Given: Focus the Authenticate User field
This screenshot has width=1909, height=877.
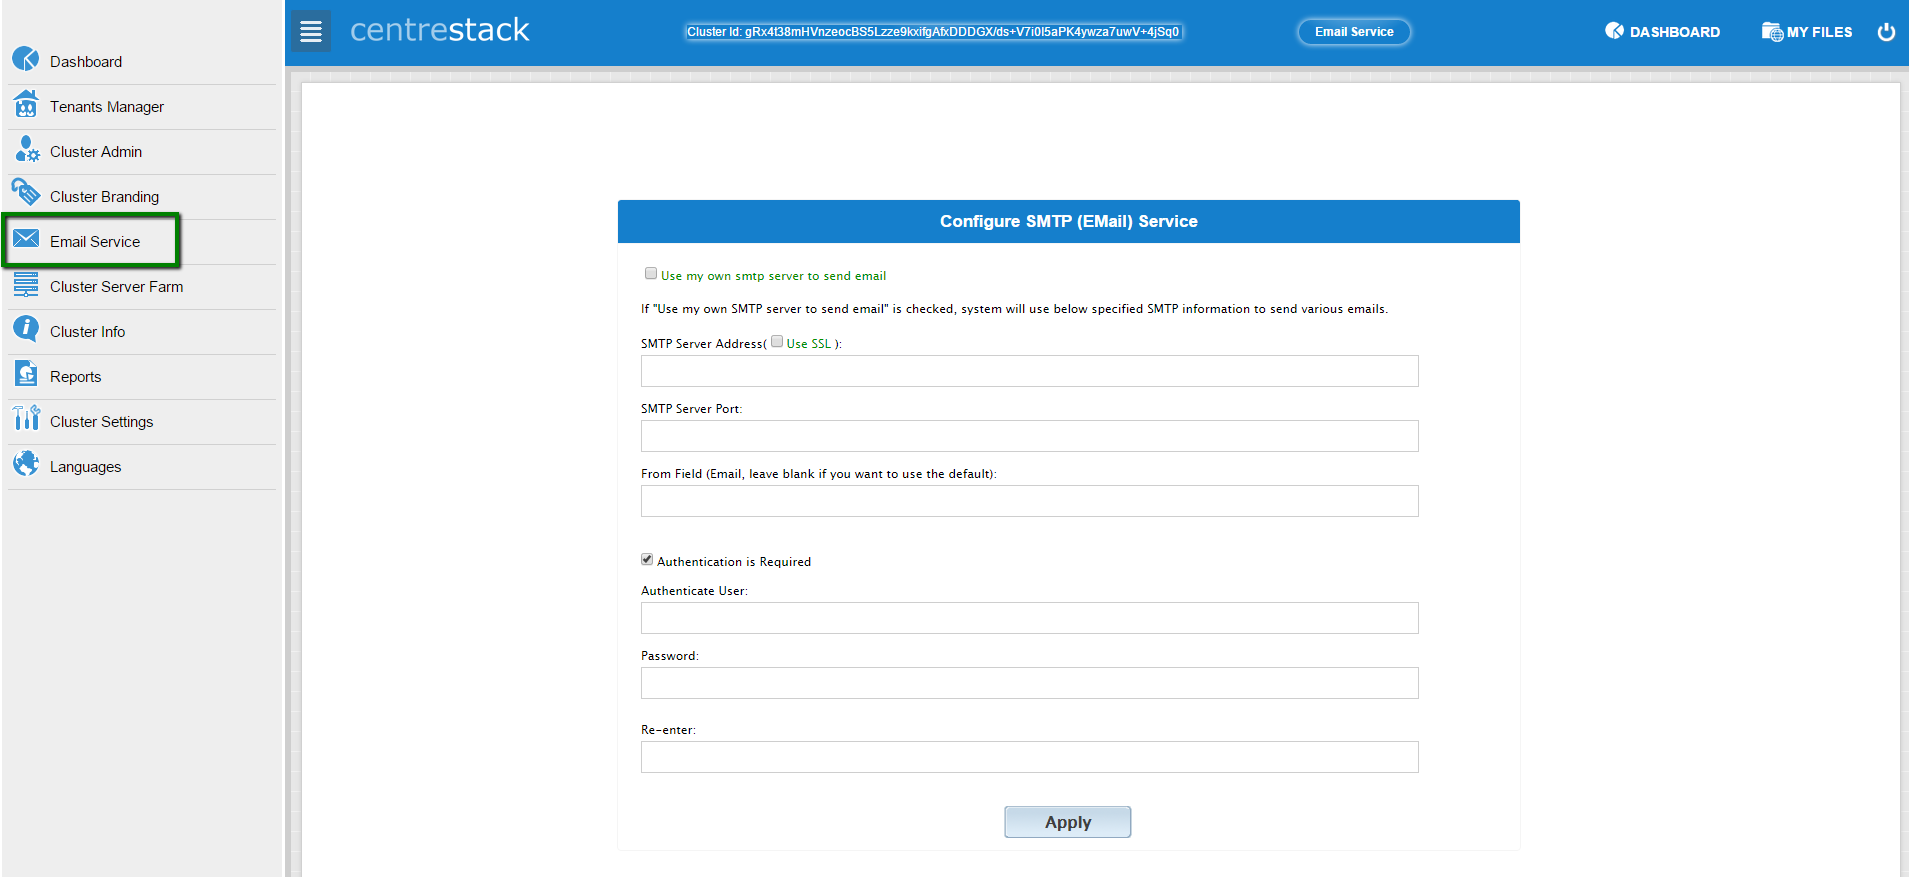Looking at the screenshot, I should coord(1029,618).
